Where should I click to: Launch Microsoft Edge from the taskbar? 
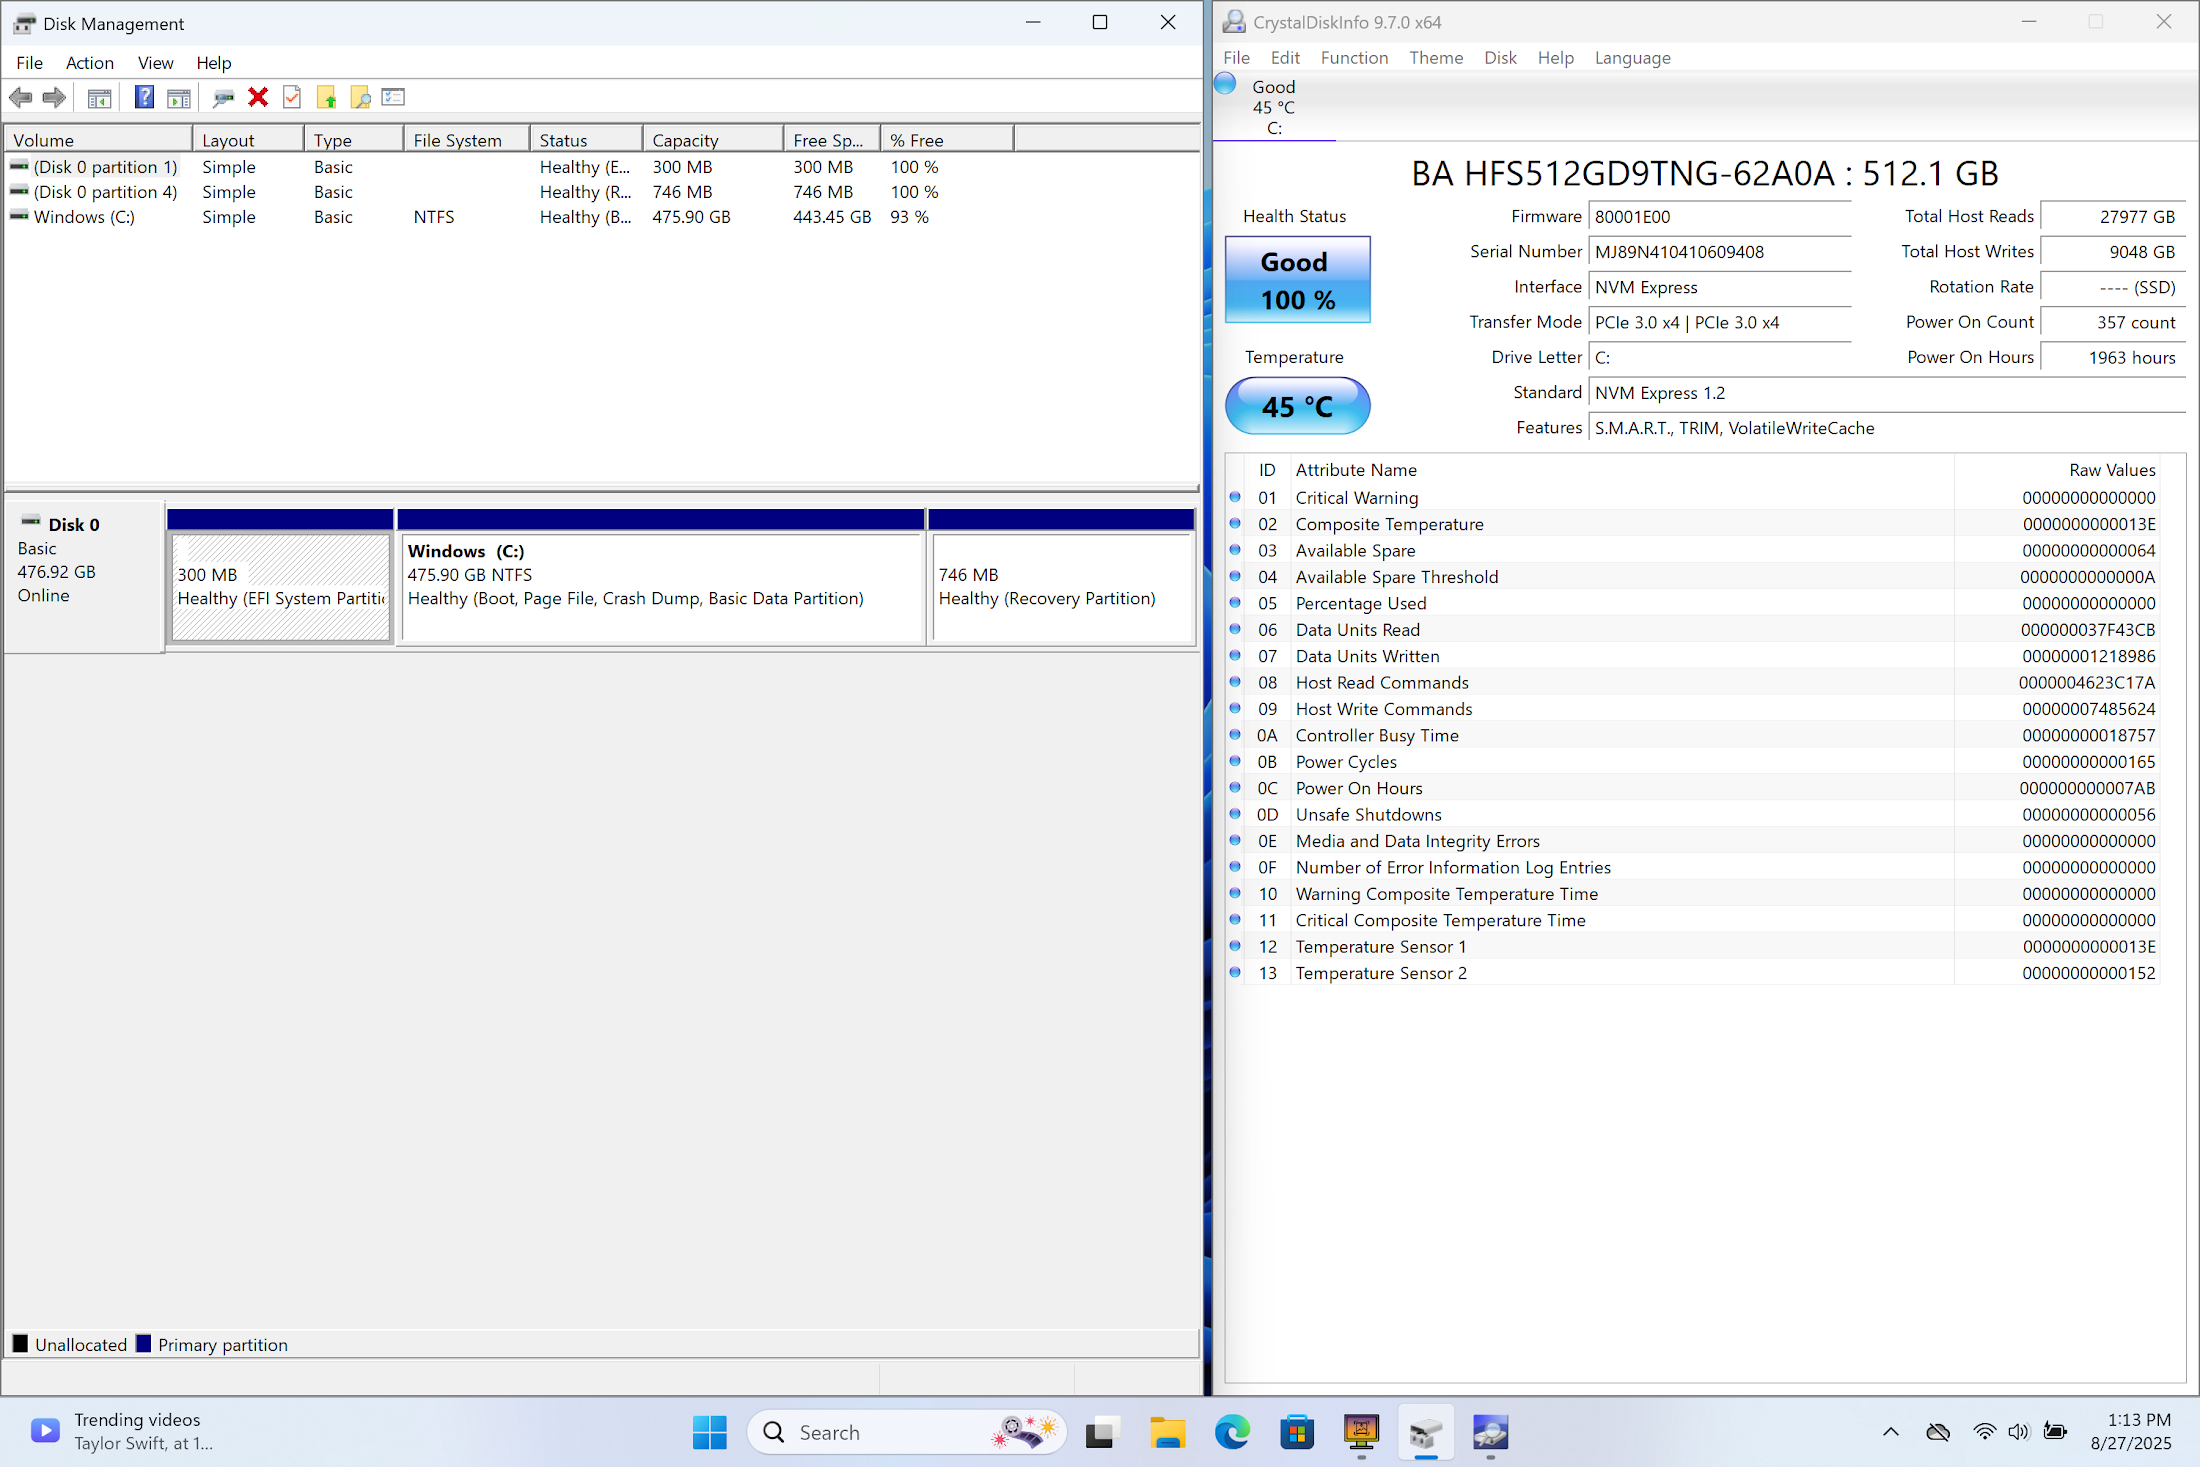(1232, 1432)
